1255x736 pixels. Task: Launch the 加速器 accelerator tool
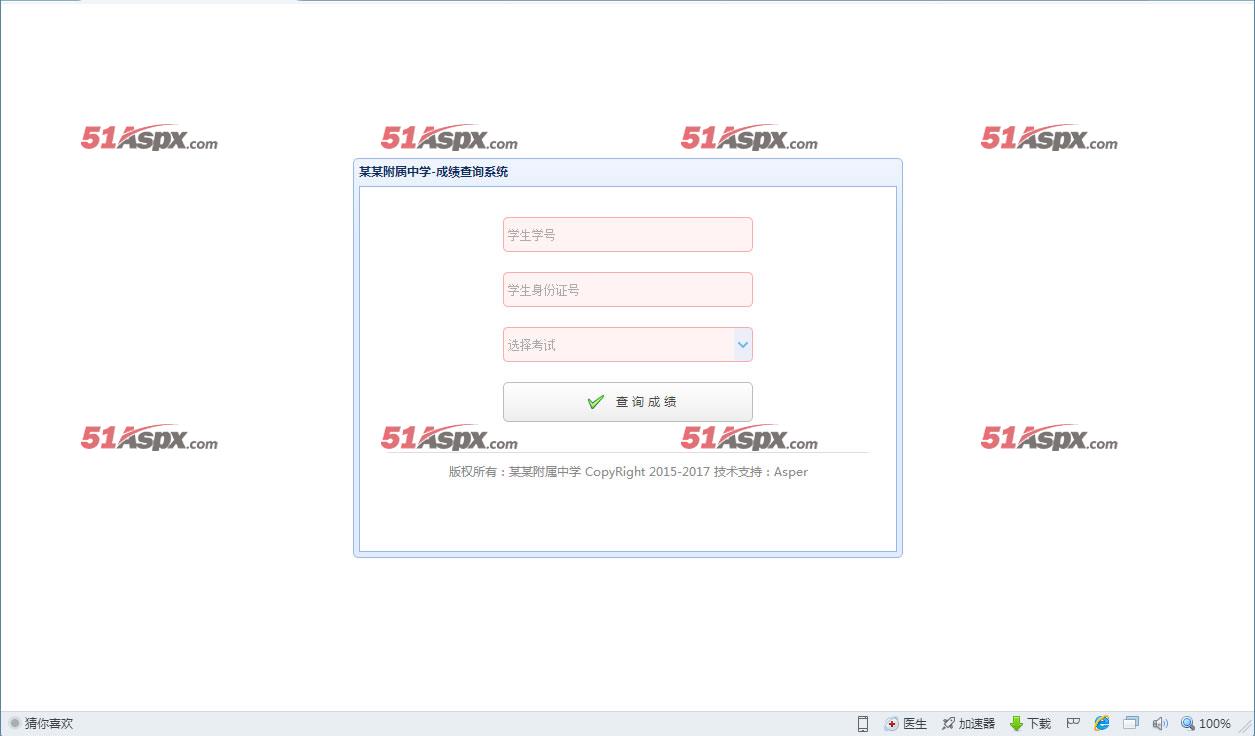[x=968, y=724]
